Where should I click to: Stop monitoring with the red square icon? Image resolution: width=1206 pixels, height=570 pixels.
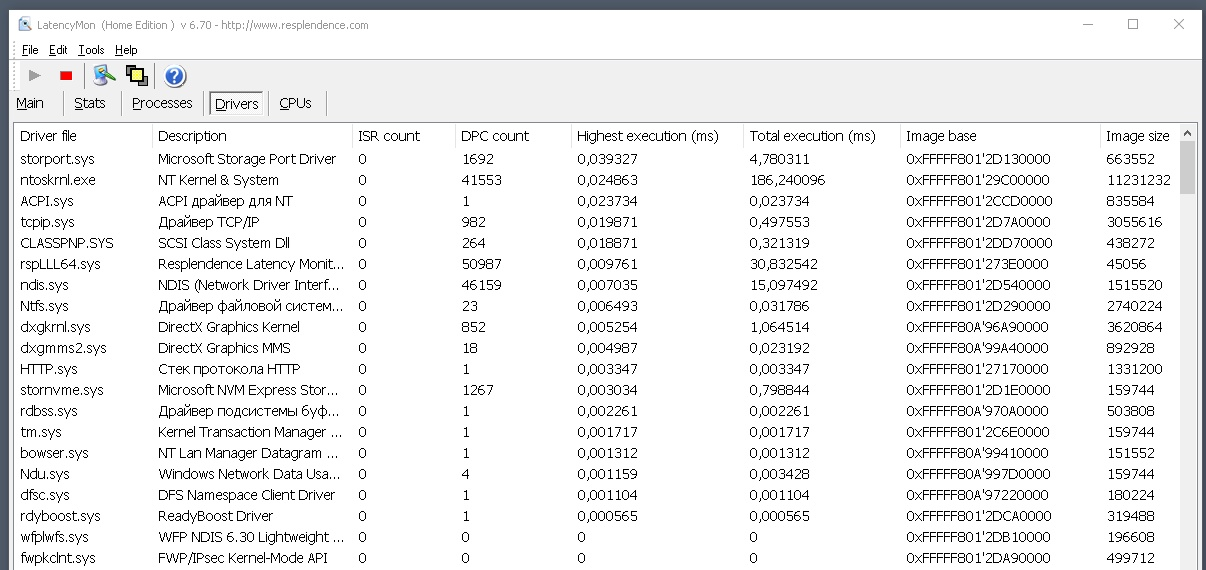pos(66,75)
